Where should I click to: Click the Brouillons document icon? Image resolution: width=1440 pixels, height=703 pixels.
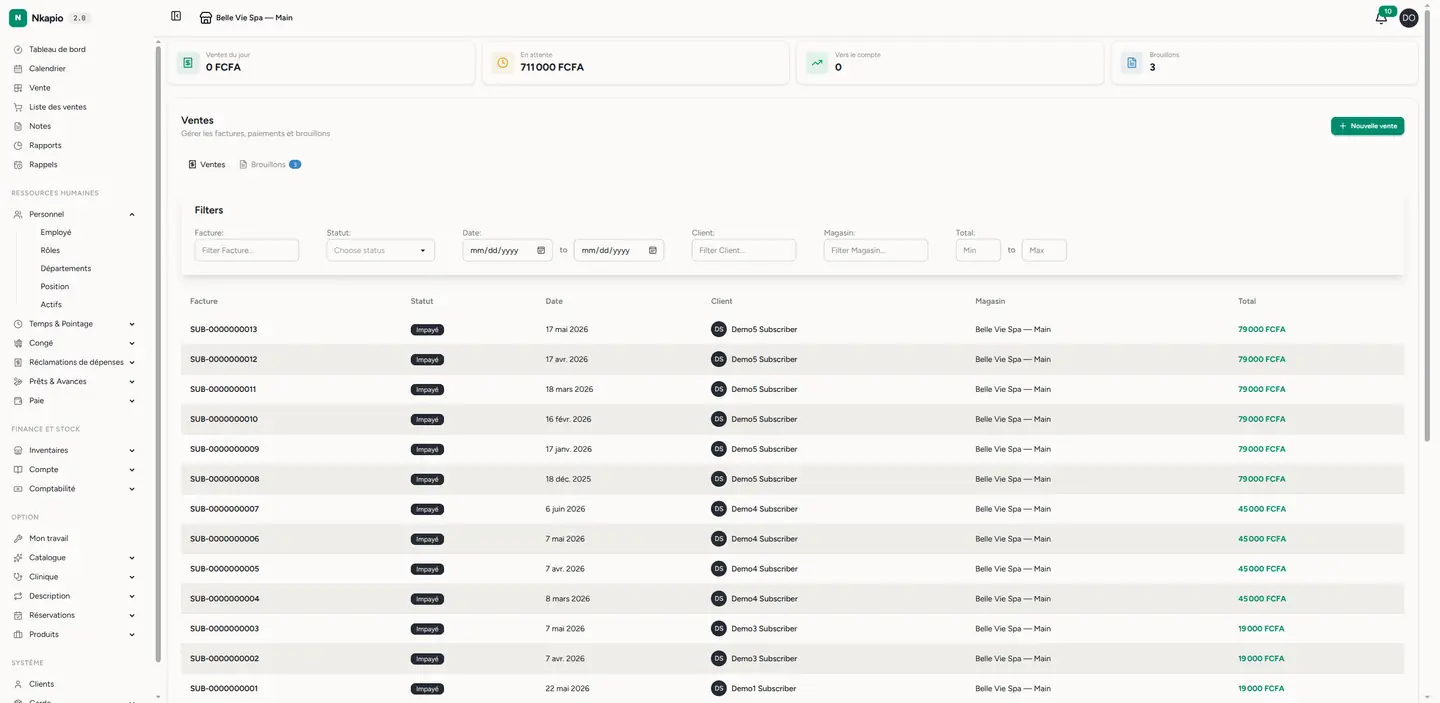(x=1132, y=63)
